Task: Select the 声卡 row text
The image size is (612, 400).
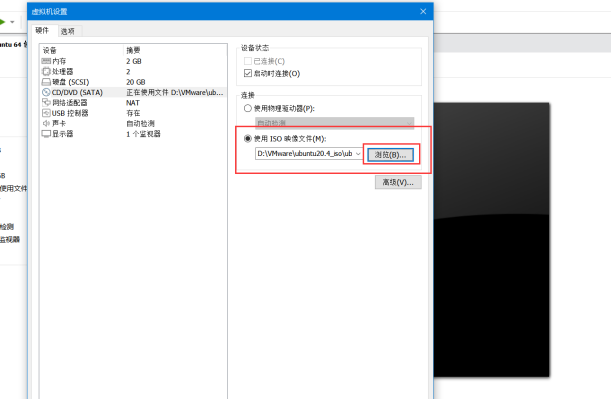Action: [59, 123]
